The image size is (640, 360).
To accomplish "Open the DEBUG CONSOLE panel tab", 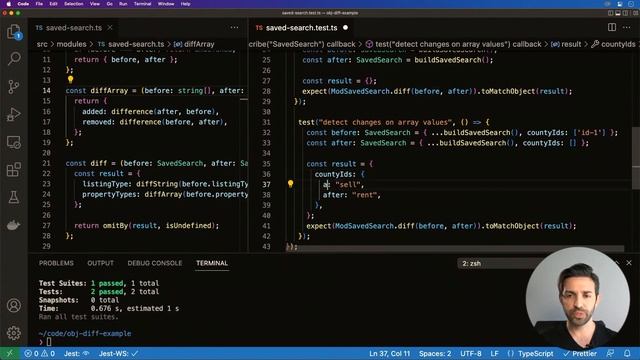I will (155, 263).
